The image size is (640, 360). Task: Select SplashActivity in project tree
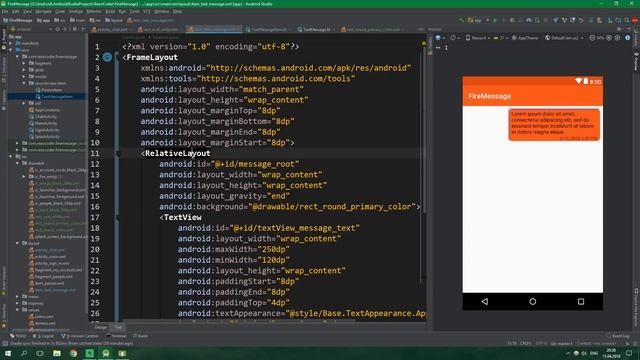(44, 137)
